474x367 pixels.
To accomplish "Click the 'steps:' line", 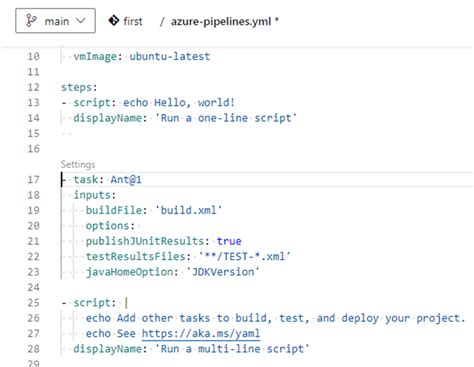I will click(x=79, y=87).
